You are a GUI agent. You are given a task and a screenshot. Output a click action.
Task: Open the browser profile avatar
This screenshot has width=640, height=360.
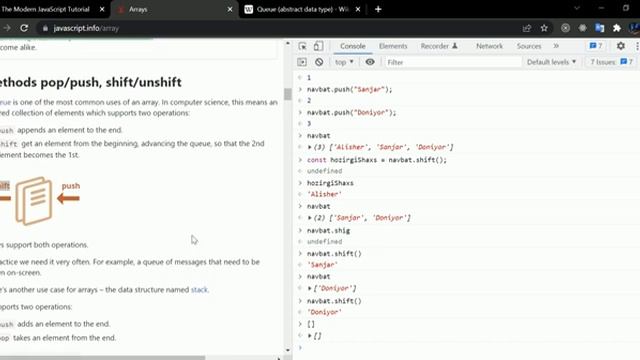pyautogui.click(x=635, y=28)
